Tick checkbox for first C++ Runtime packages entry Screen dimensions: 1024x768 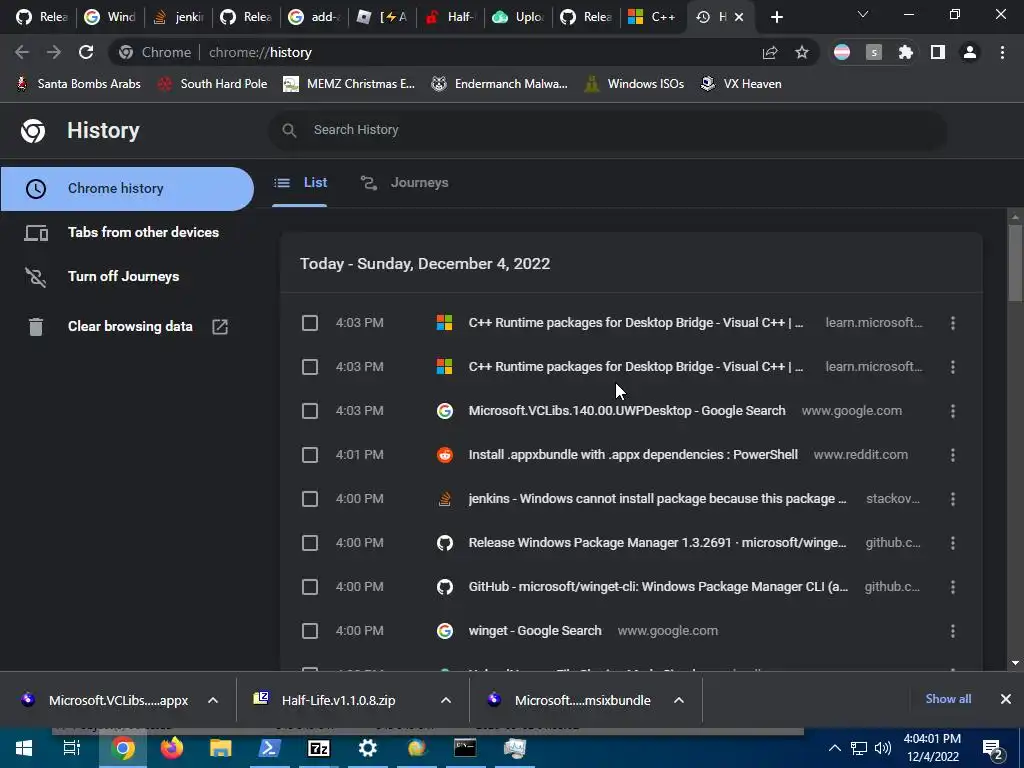pos(310,323)
